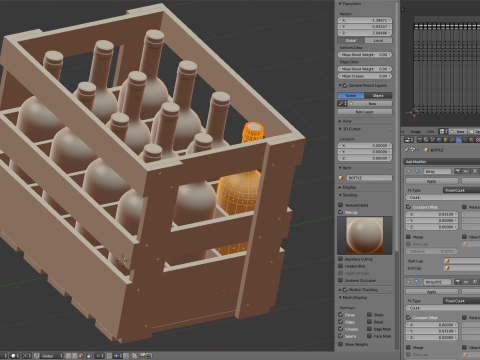Open the Object properties tab (orange cube)

pos(446,140)
